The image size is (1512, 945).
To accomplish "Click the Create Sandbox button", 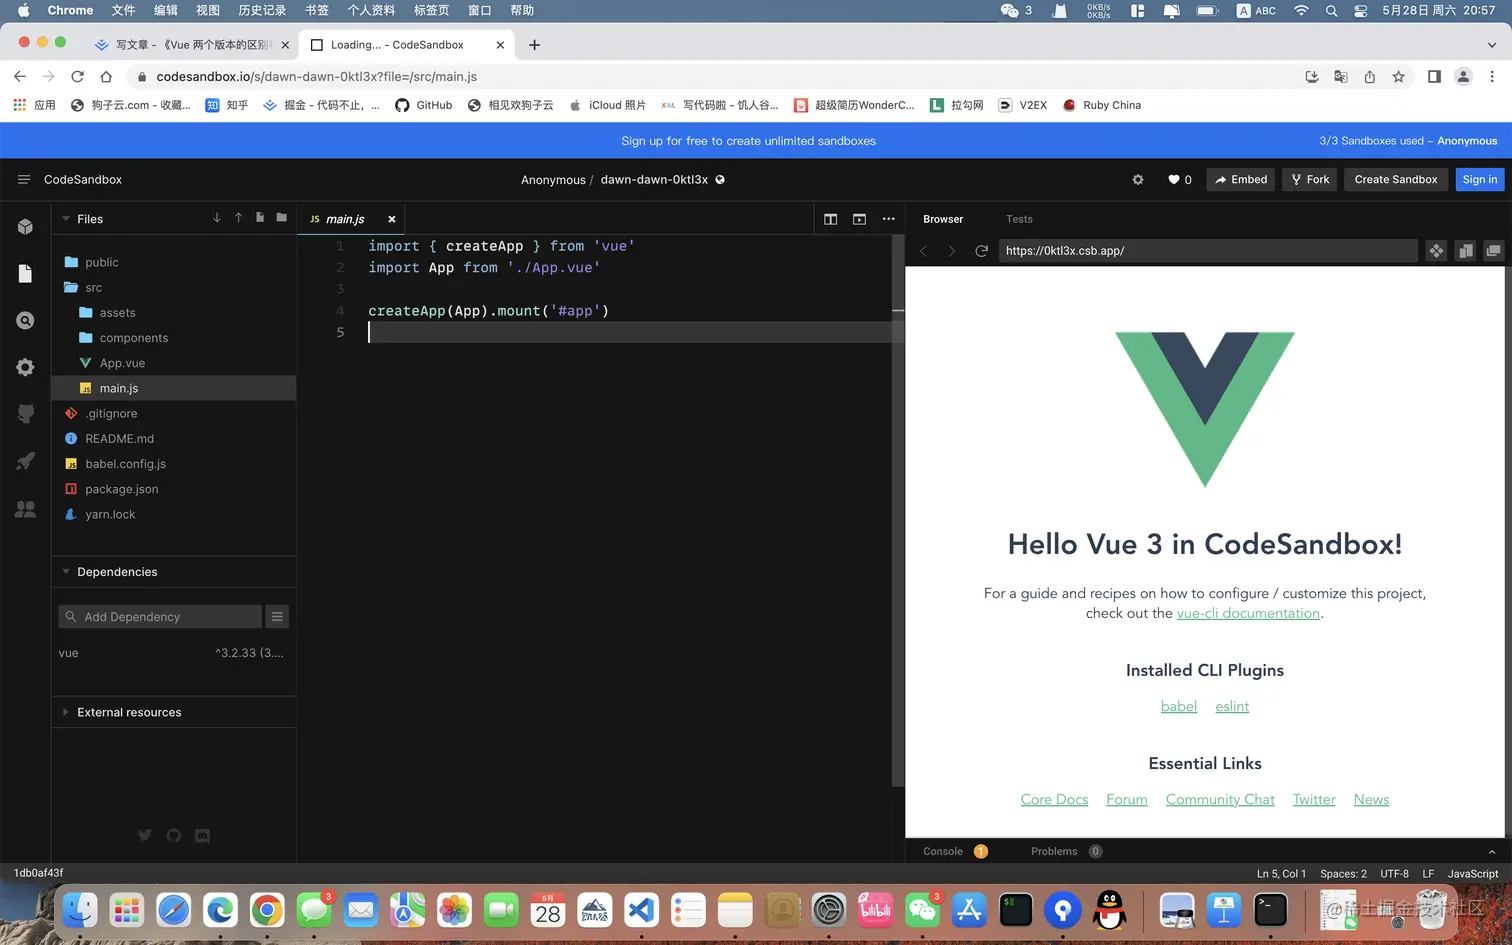I will [1396, 180].
